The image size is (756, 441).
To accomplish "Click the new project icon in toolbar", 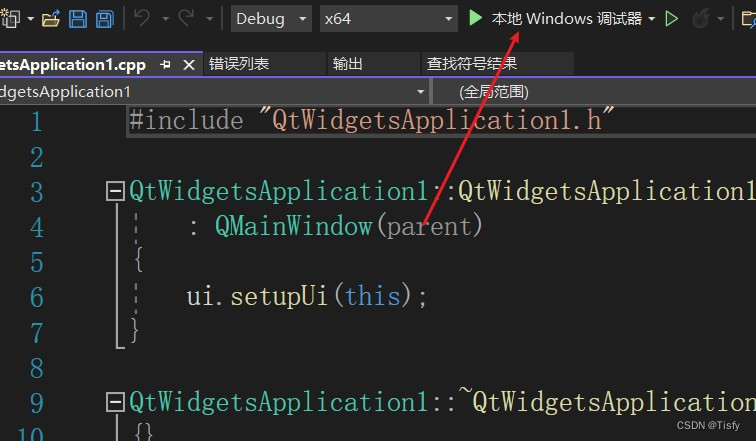I will 11,19.
